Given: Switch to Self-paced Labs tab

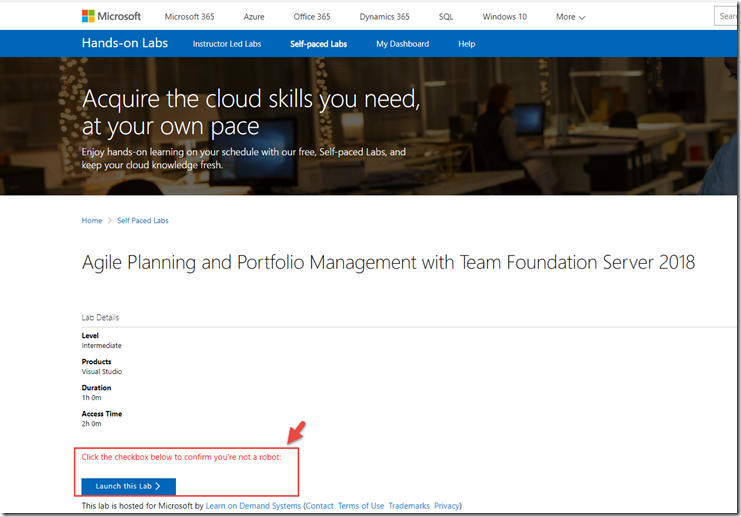Looking at the screenshot, I should point(319,44).
